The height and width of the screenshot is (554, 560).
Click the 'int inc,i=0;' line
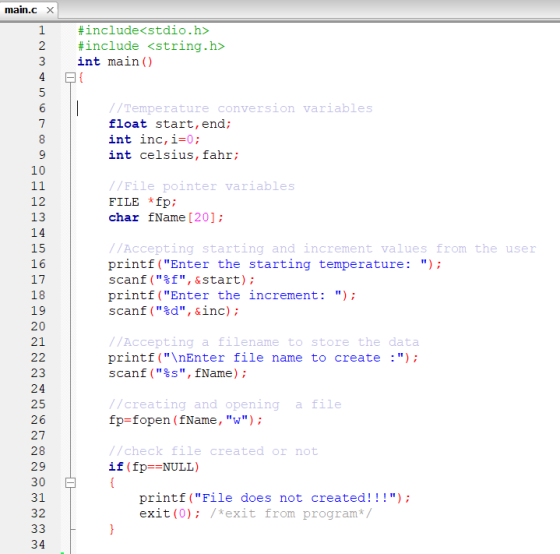(154, 139)
